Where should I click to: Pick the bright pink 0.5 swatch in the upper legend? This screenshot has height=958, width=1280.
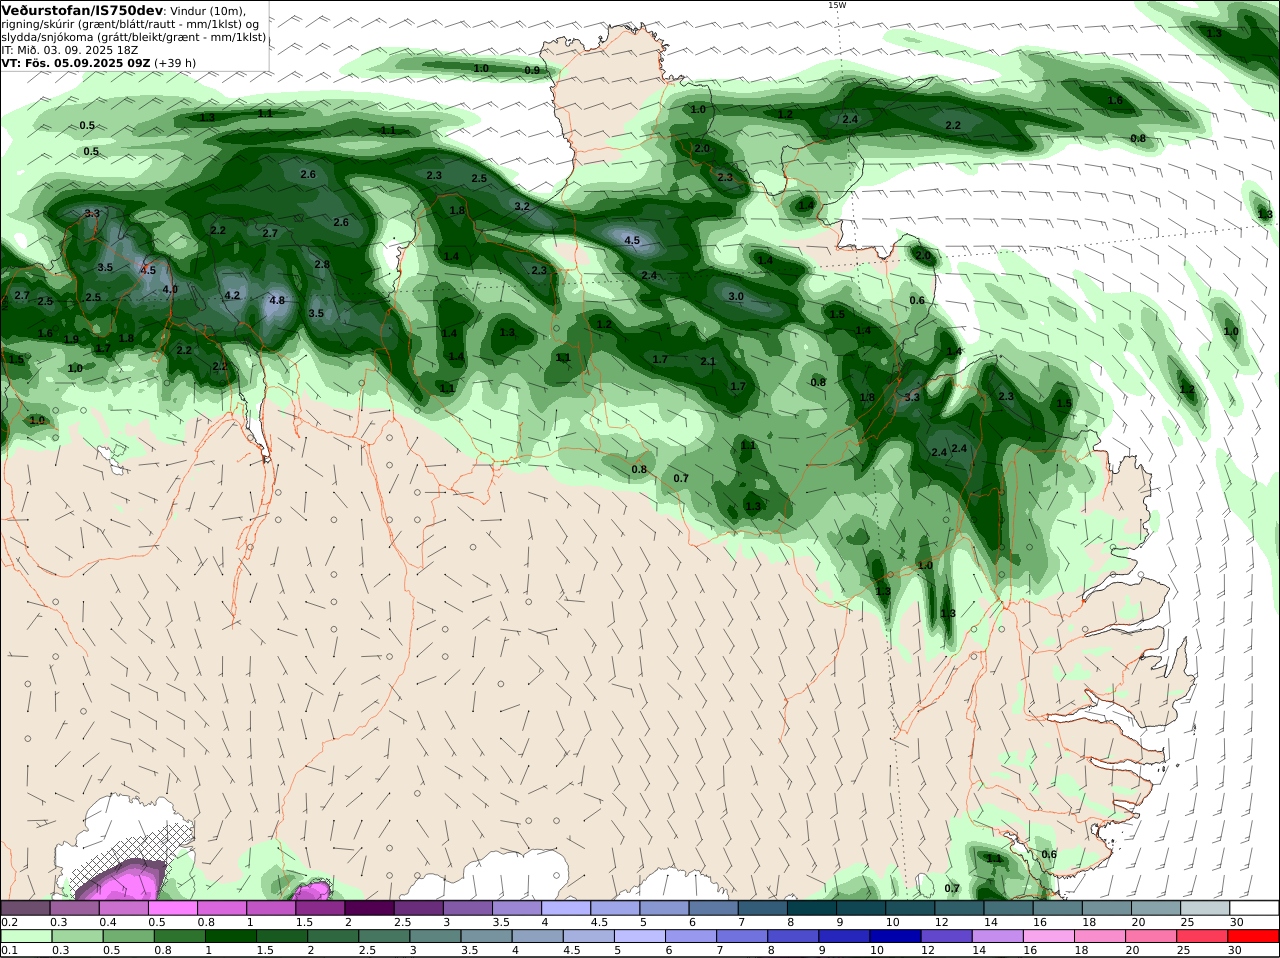[x=172, y=907]
